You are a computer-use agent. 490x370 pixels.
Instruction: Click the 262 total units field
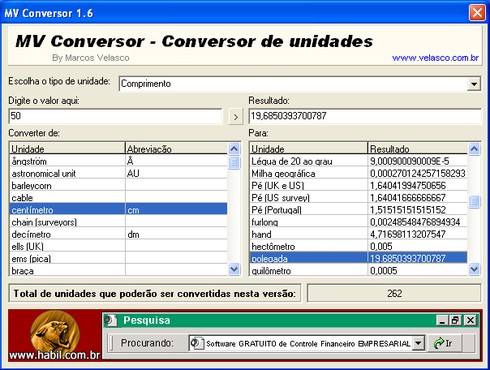coord(394,293)
